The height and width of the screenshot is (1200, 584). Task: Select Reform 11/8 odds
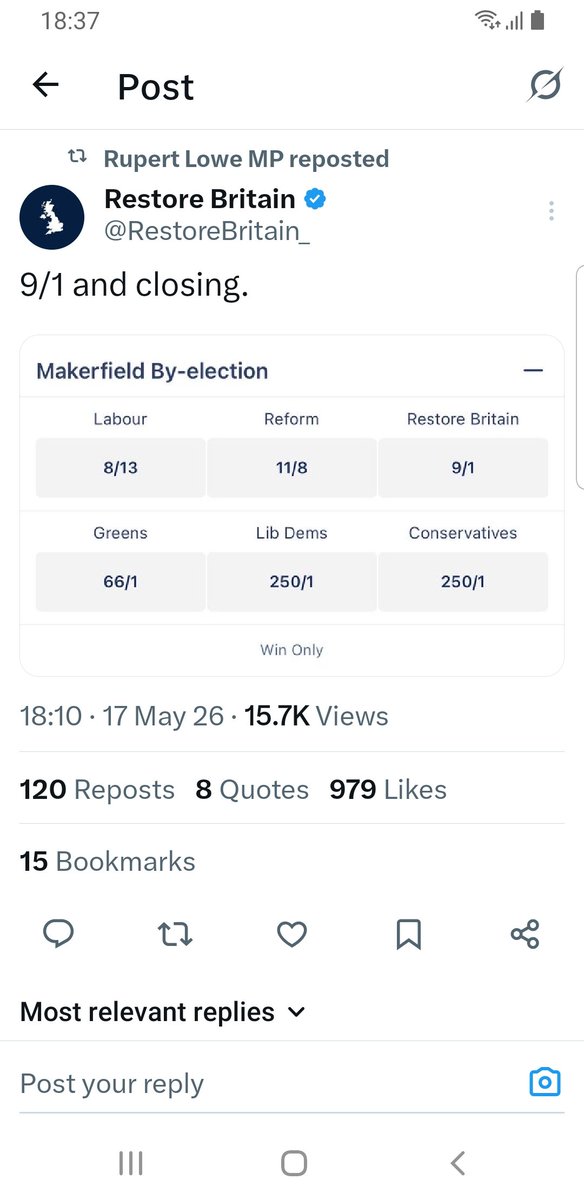(x=292, y=467)
